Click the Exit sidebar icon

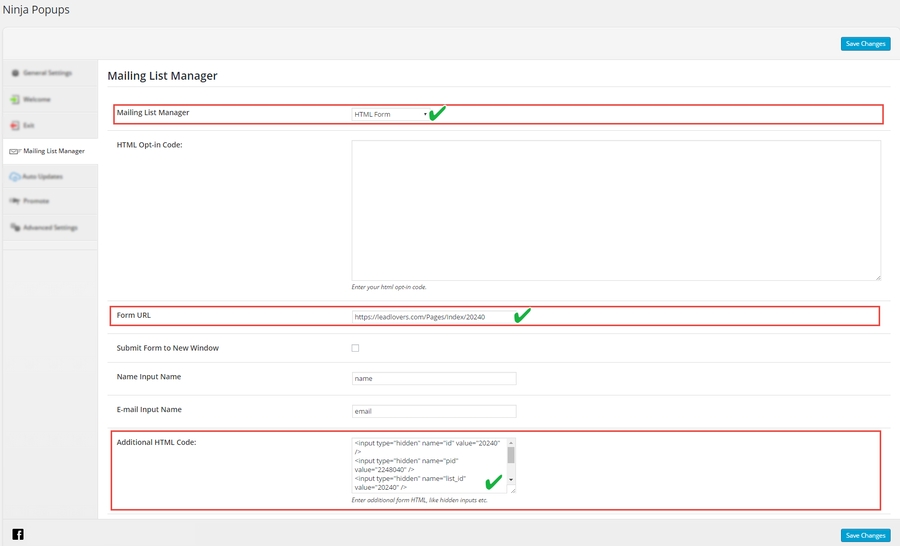[15, 125]
